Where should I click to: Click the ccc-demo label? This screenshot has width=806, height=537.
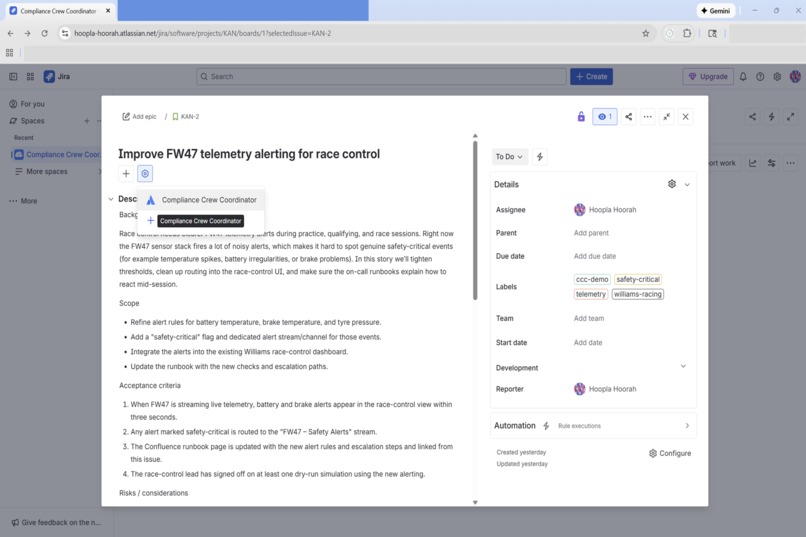click(592, 280)
